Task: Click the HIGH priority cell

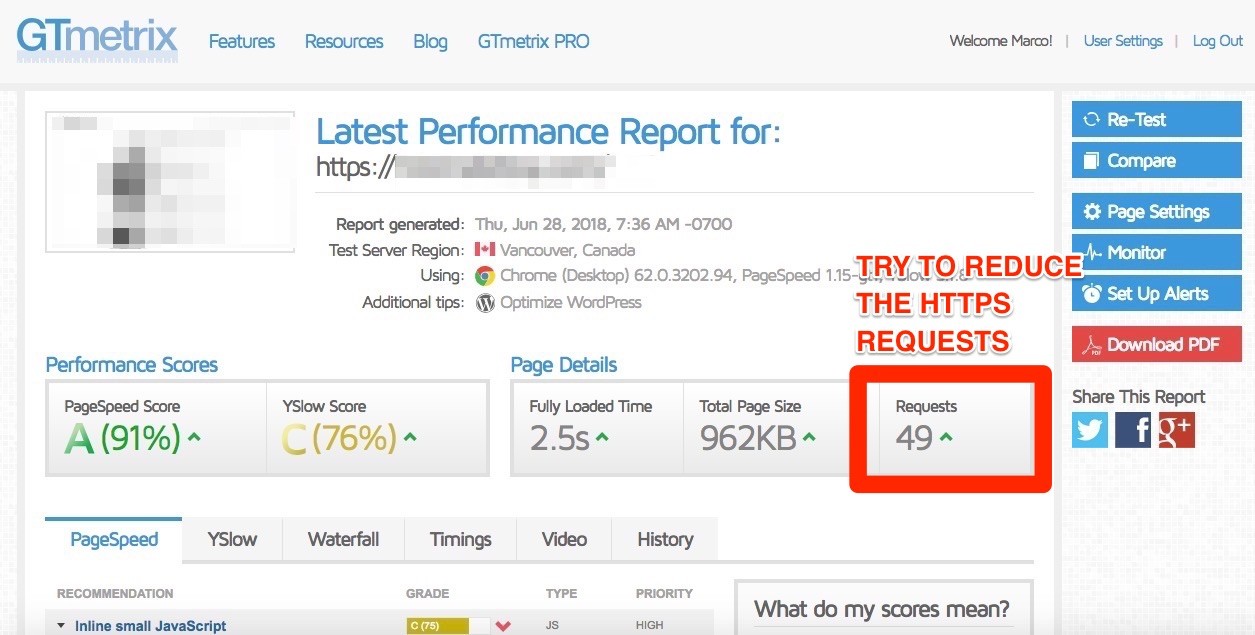Action: point(650,626)
